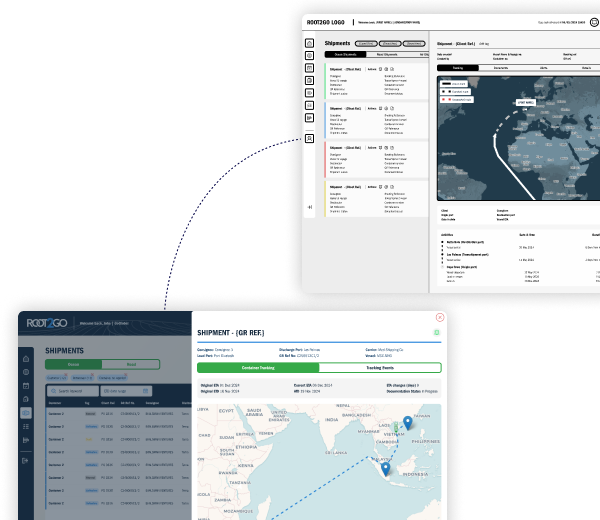
Task: Click the ROOT2GO logo in colored app
Action: tap(47, 323)
